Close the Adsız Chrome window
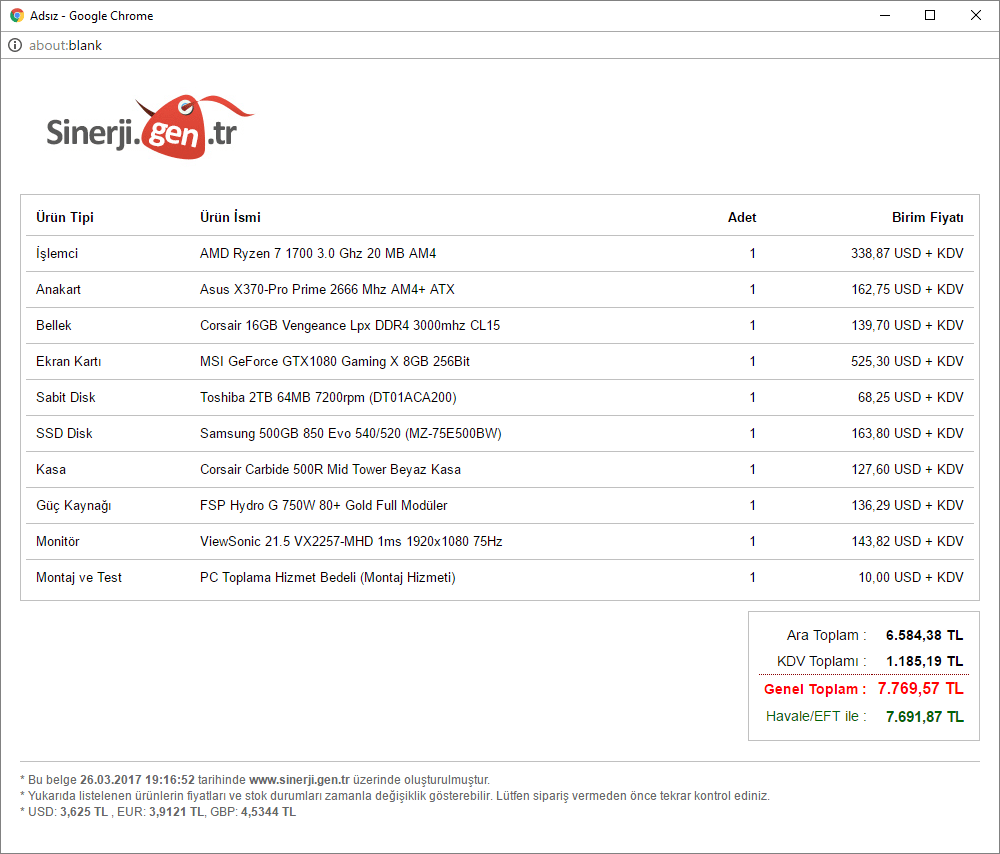The image size is (1000, 854). 976,15
